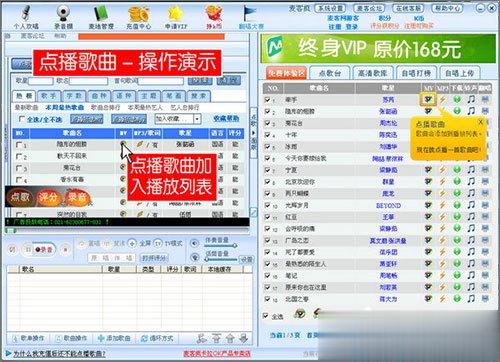Check box for row 4 香水有毒

pos(19,180)
